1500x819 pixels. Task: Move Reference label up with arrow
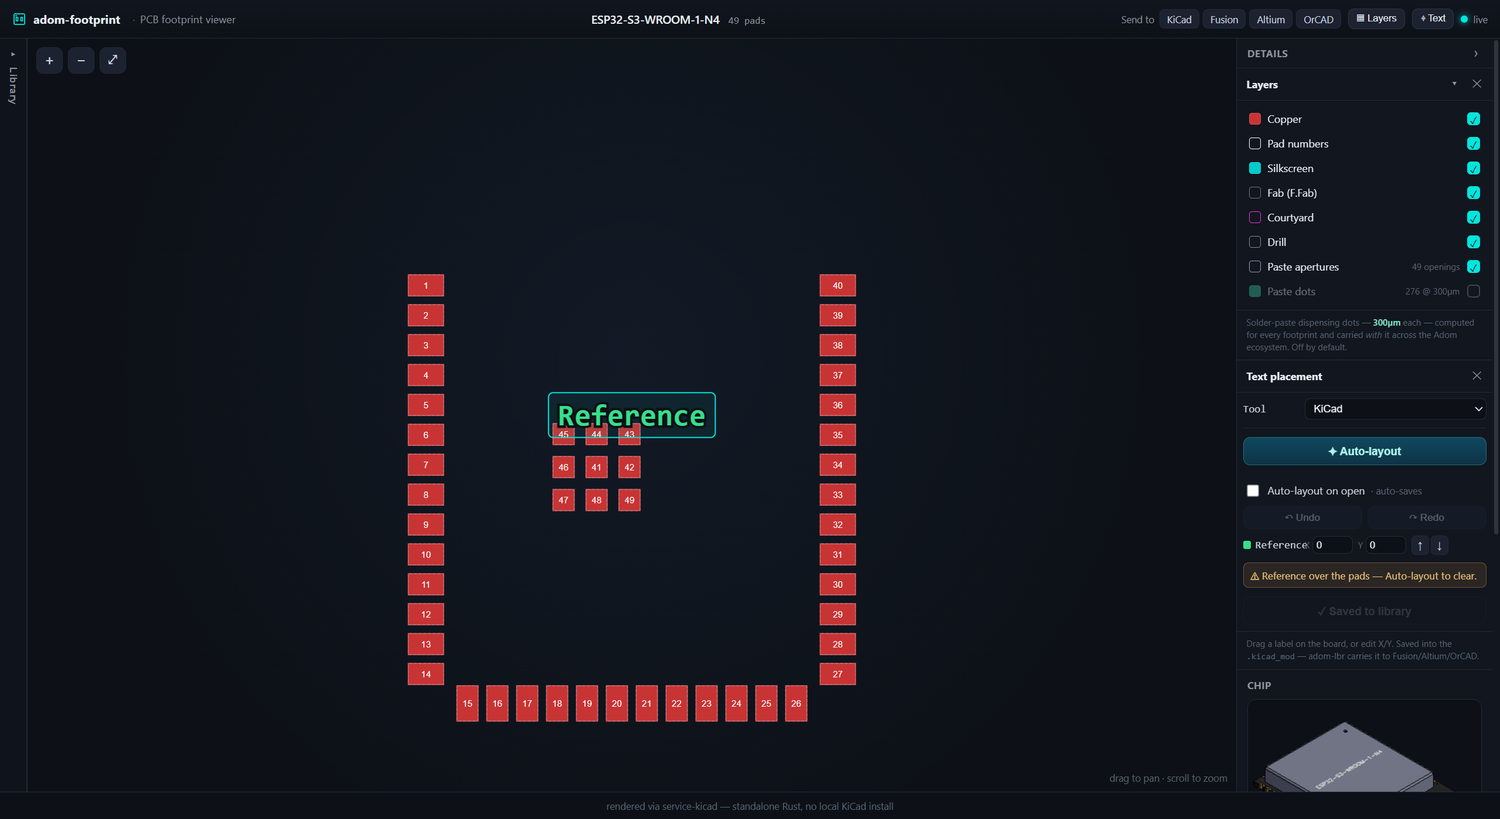click(1419, 545)
